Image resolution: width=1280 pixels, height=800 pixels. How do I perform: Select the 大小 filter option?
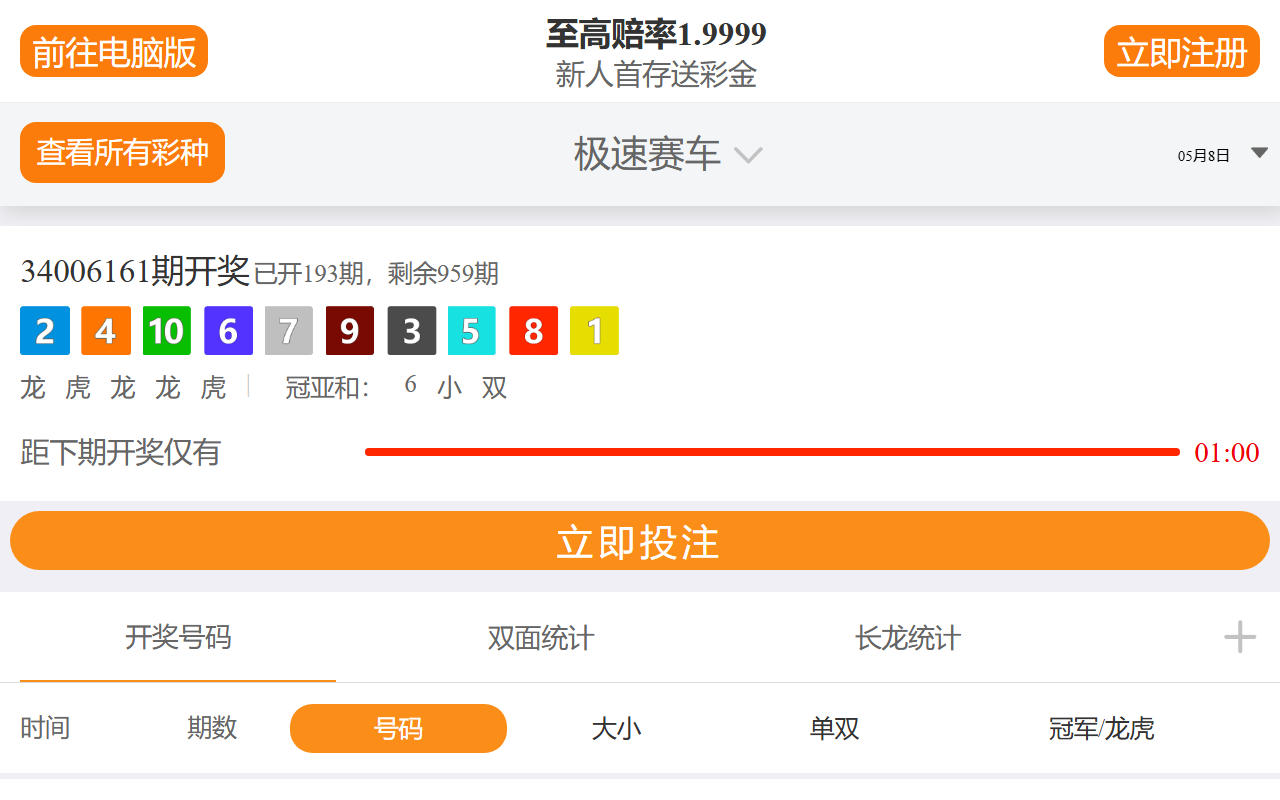pos(616,728)
